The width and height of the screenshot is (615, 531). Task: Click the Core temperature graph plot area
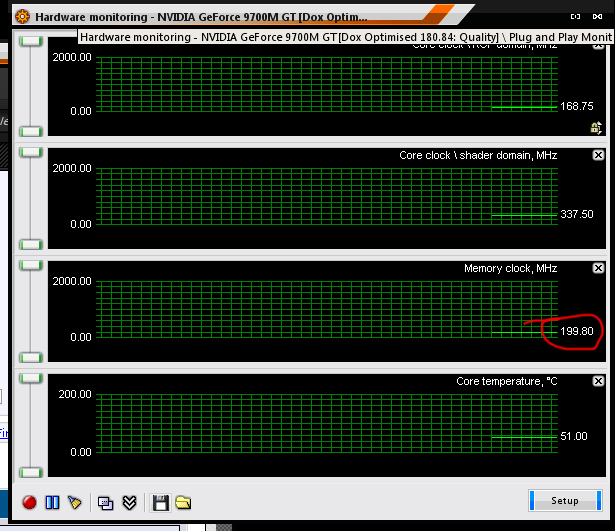(327, 424)
